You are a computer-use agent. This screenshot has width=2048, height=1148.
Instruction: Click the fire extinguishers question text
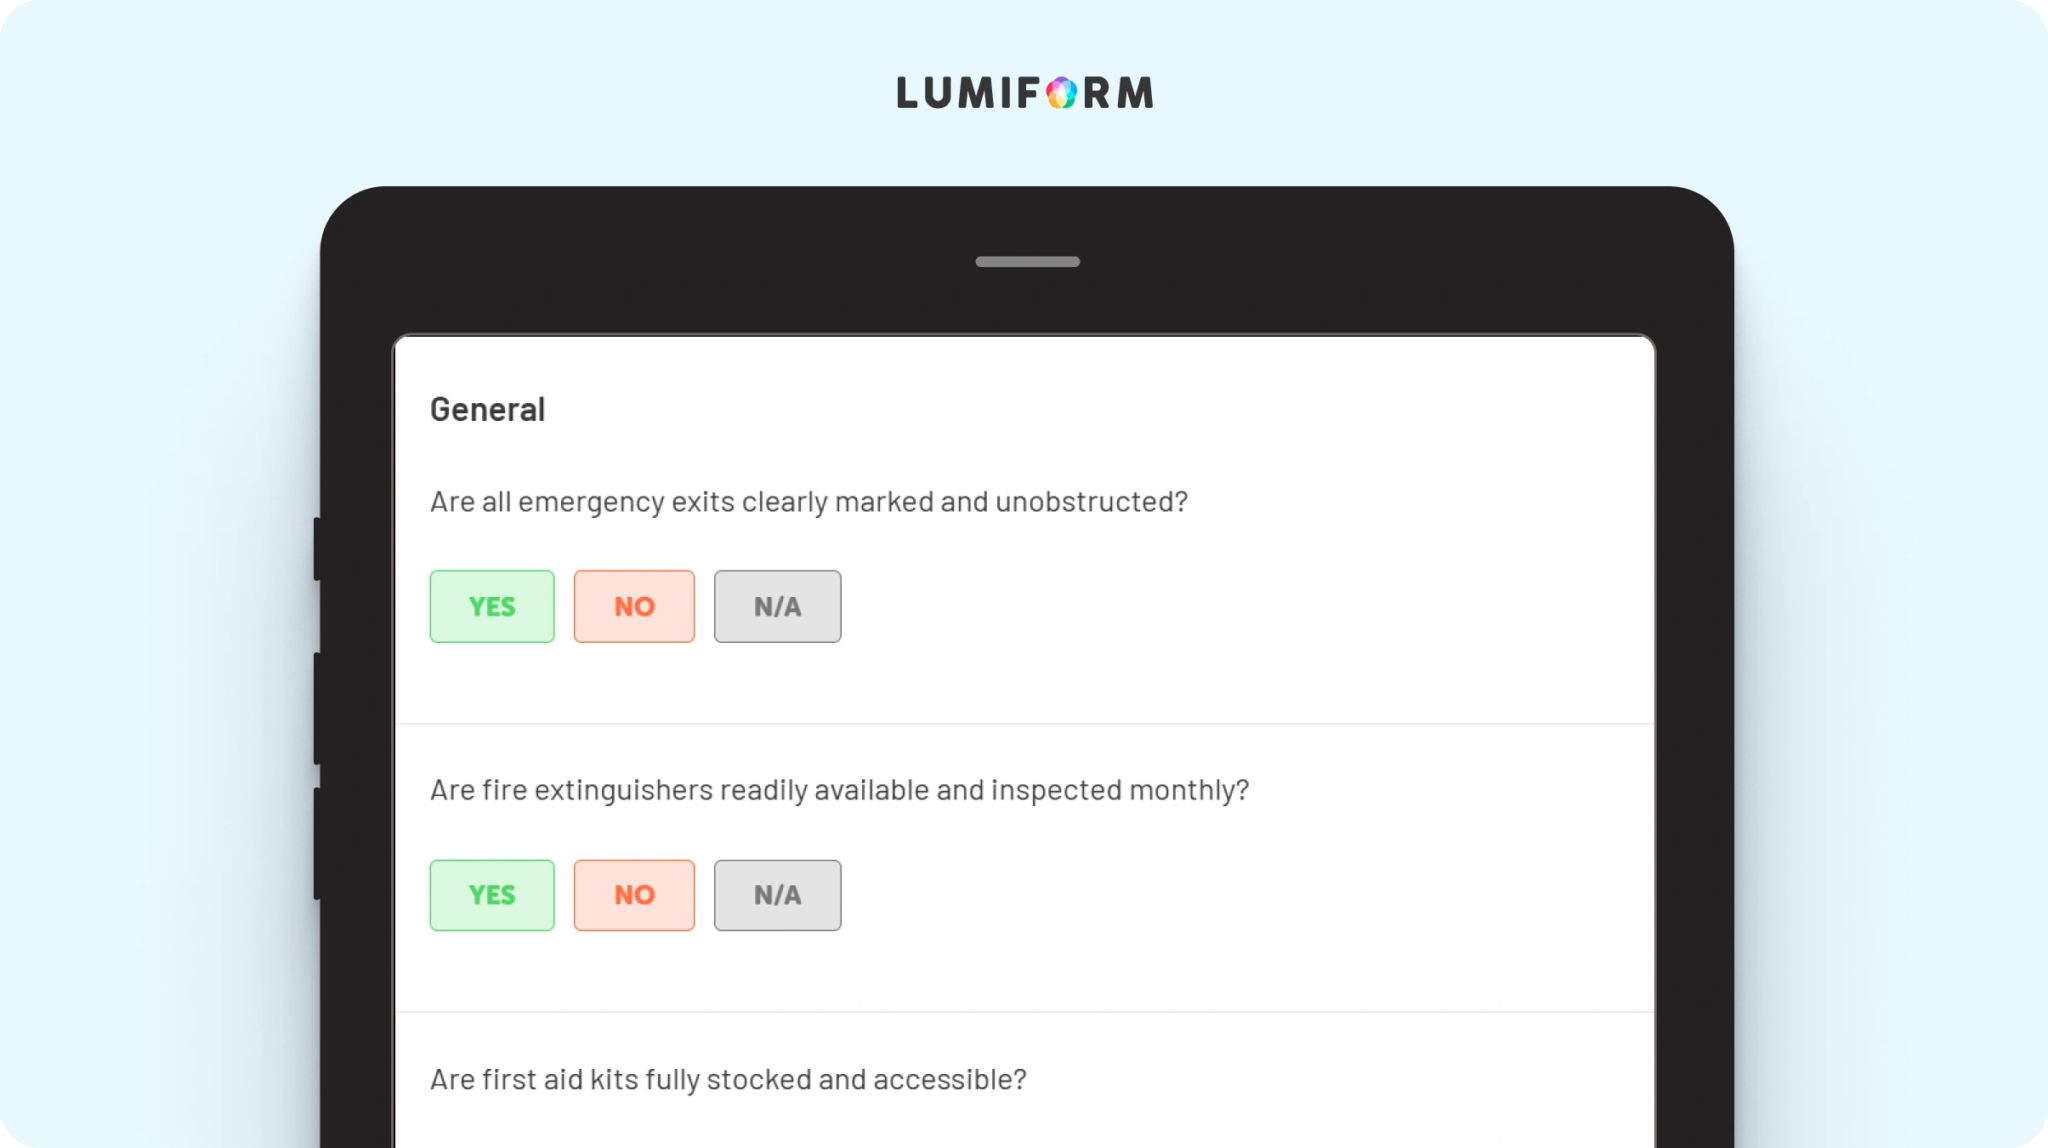click(x=840, y=791)
